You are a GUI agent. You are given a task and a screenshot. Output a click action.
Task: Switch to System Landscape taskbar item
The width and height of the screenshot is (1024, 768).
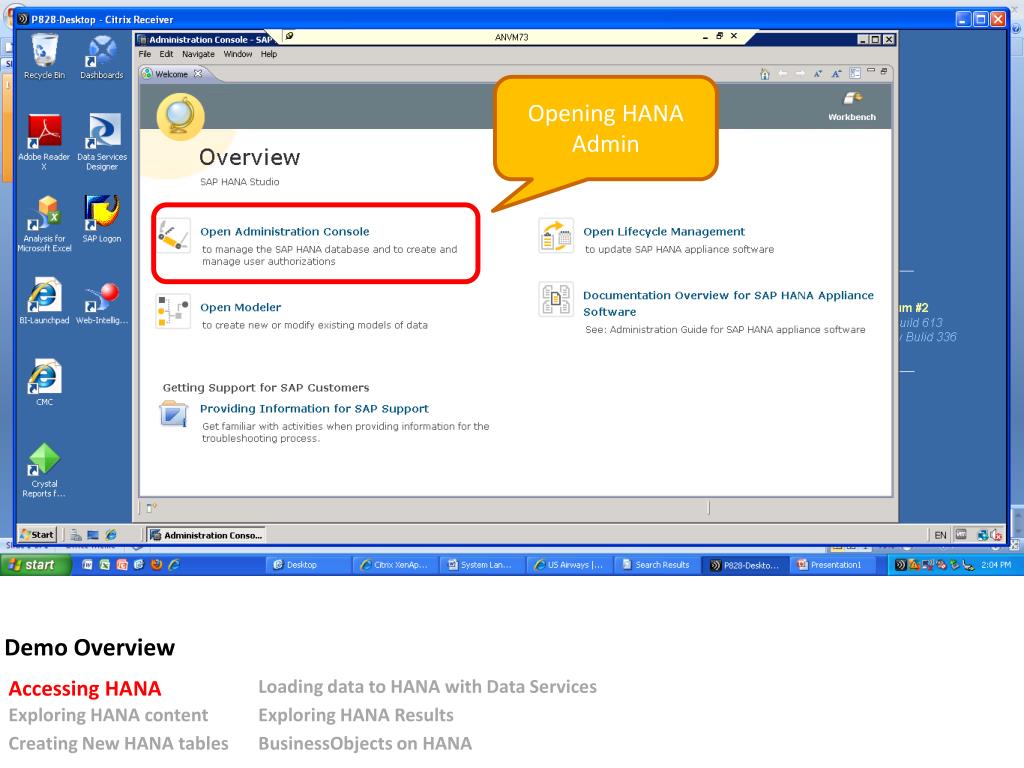point(482,565)
